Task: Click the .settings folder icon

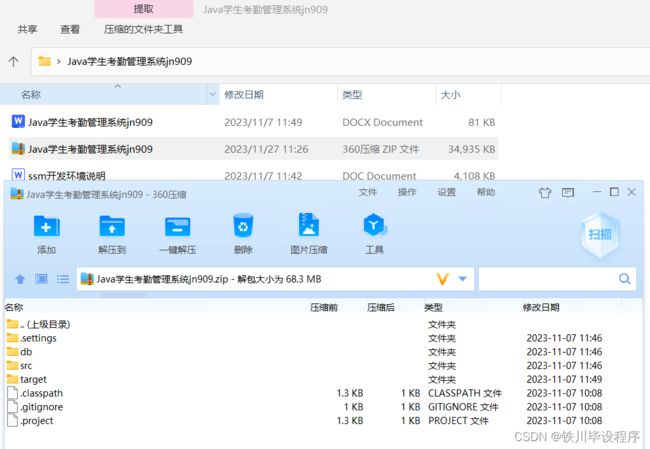Action: [x=12, y=337]
